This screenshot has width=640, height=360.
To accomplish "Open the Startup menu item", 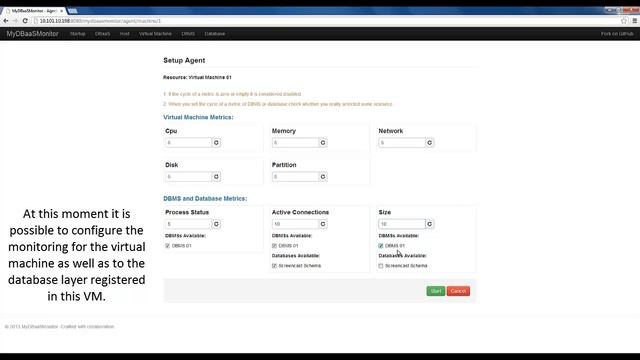I will pyautogui.click(x=78, y=34).
